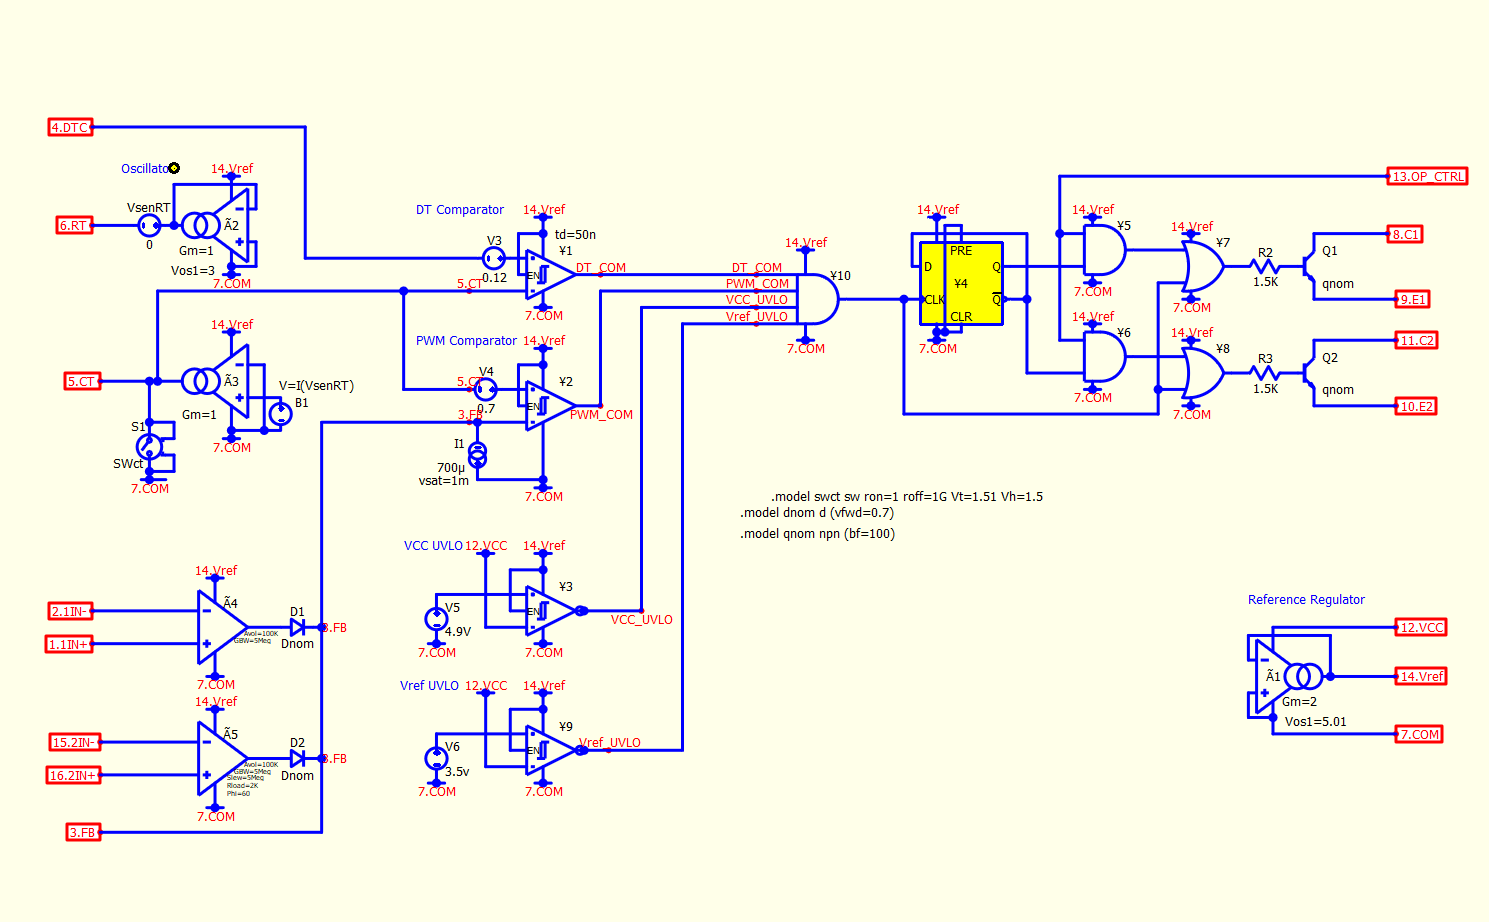Select resistor R2
This screenshot has height=922, width=1489.
pyautogui.click(x=1265, y=266)
